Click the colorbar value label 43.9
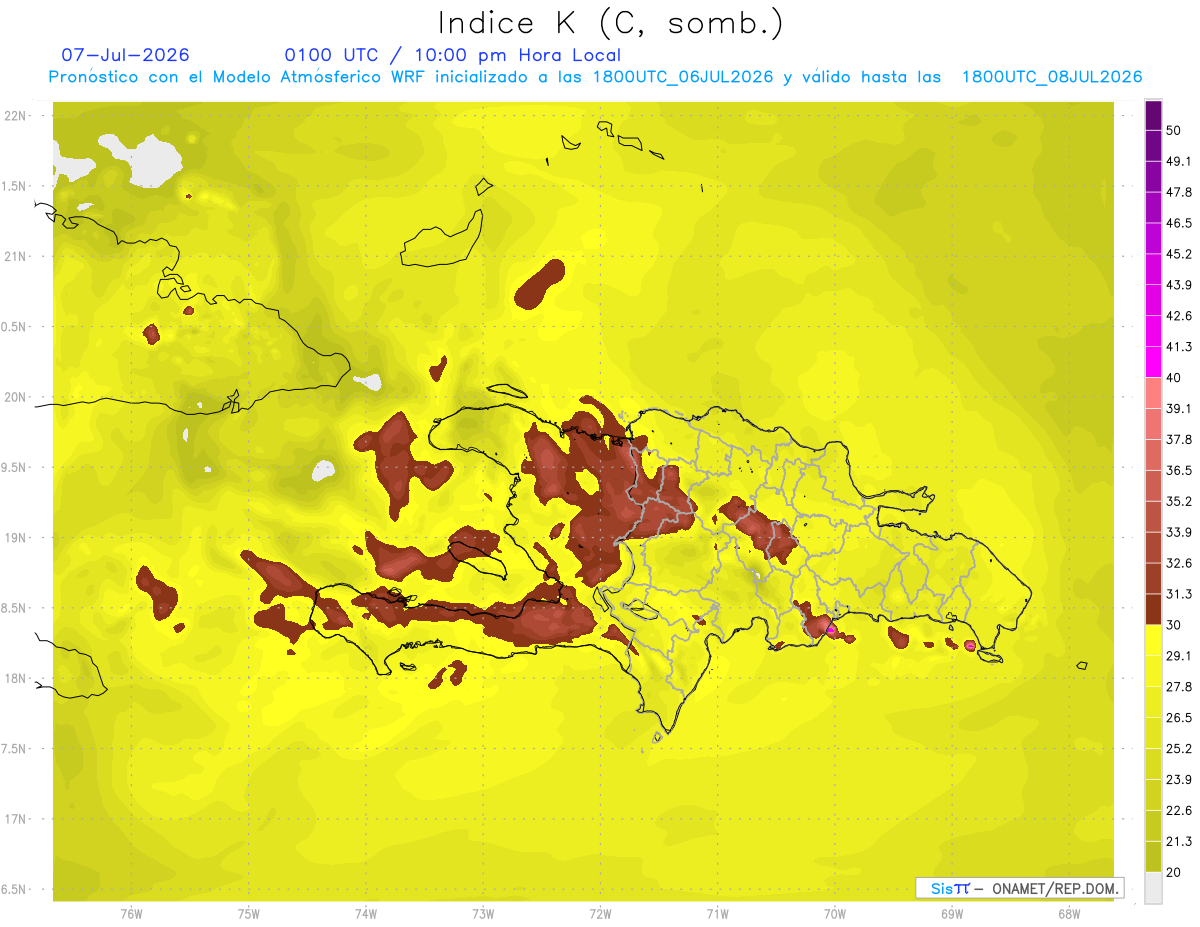 point(1180,285)
